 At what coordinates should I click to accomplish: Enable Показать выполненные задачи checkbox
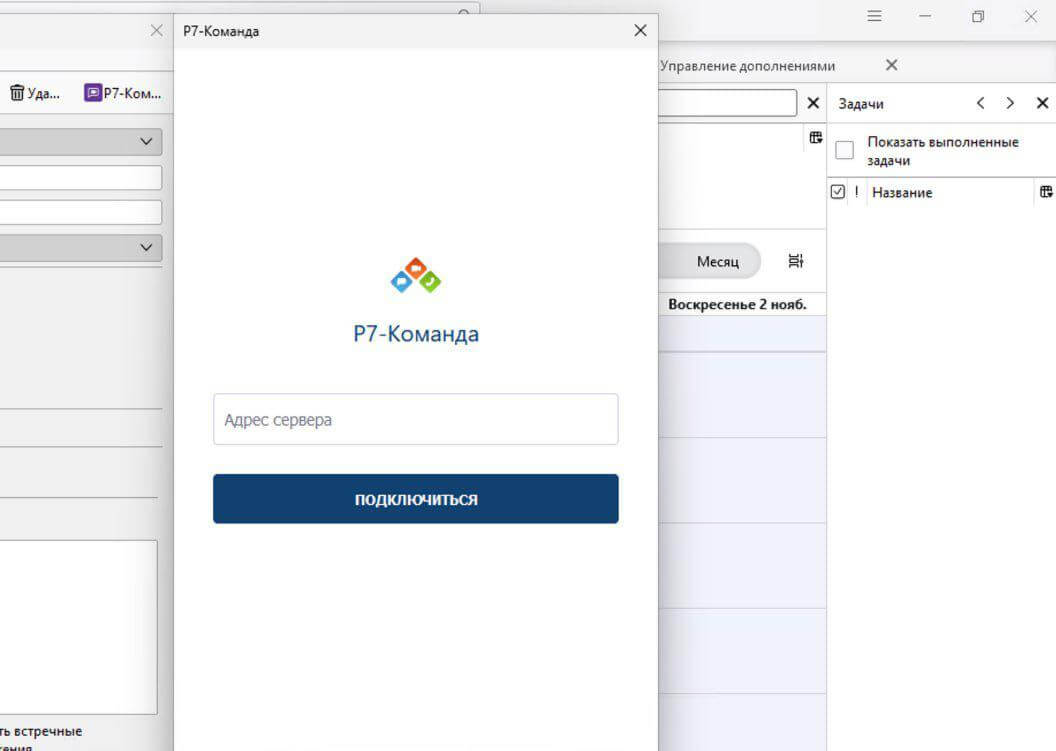(845, 151)
